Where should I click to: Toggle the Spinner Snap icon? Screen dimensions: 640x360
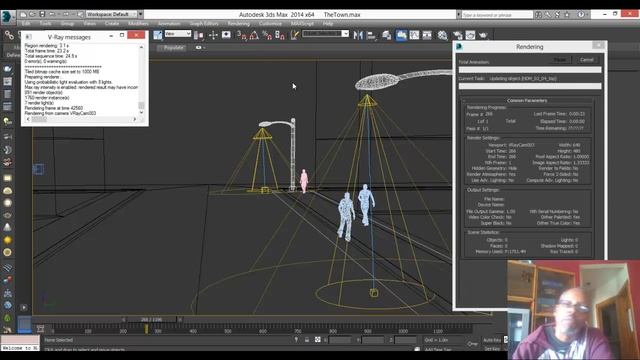click(x=280, y=36)
